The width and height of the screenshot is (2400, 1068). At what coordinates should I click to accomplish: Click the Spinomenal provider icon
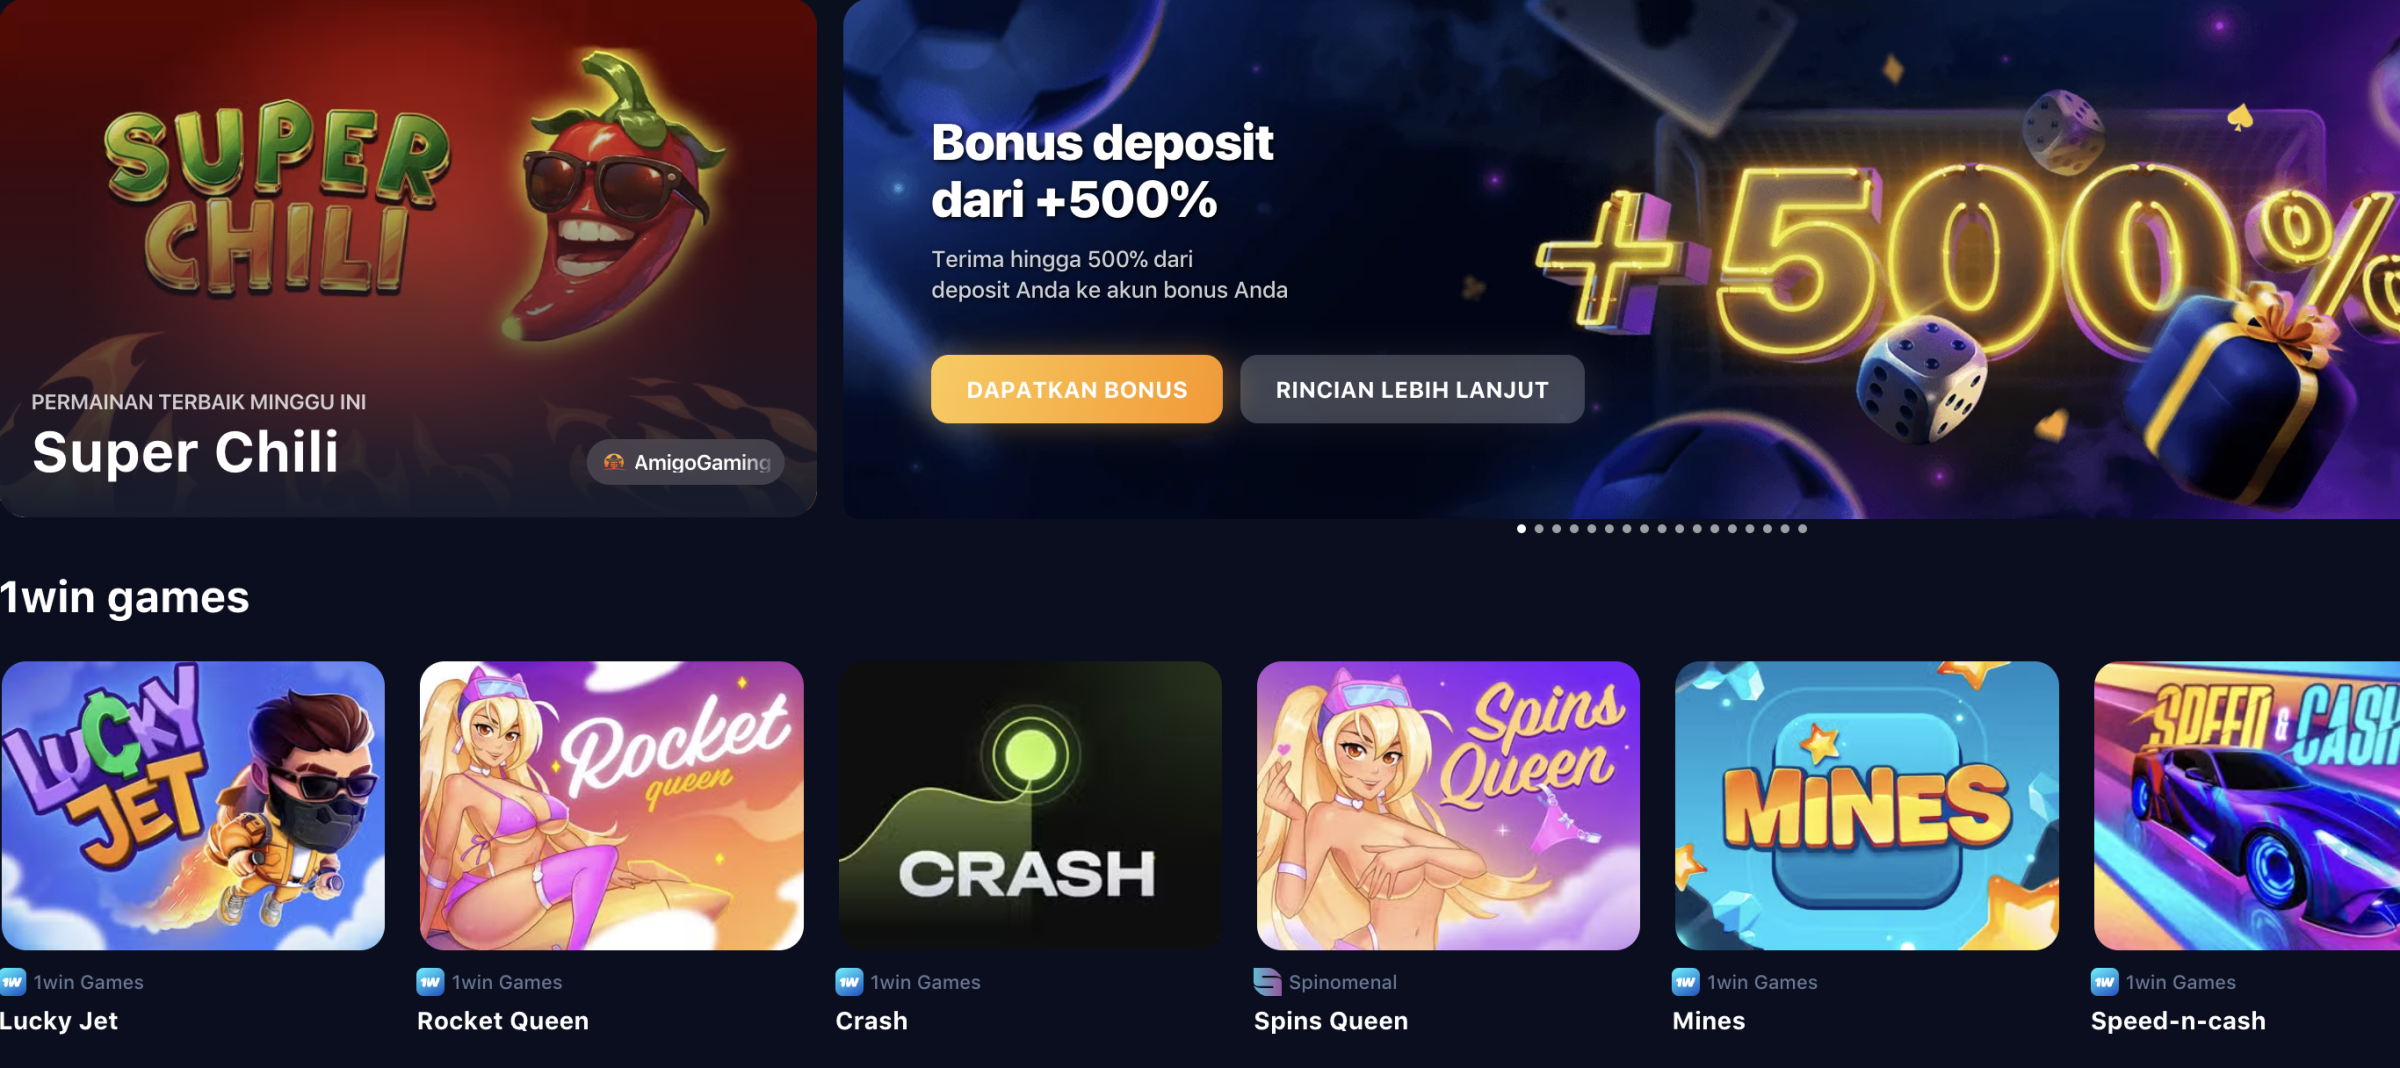1267,982
